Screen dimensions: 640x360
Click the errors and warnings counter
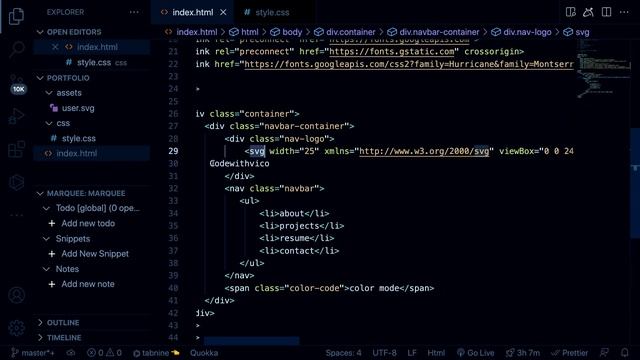click(104, 353)
